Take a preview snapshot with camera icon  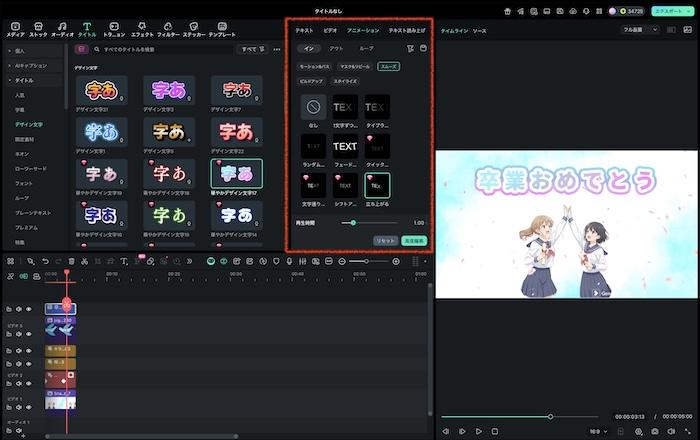pyautogui.click(x=655, y=432)
